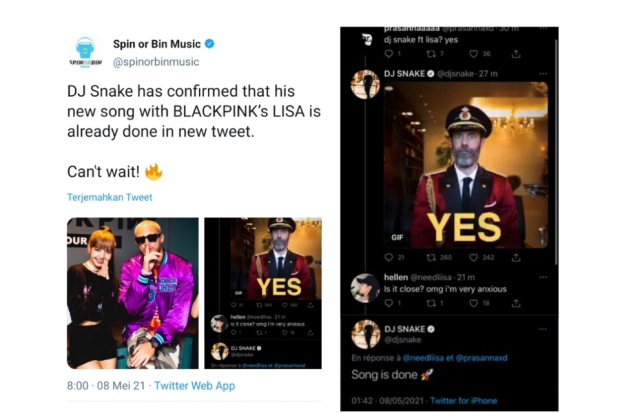620x413 pixels.
Task: Click the Terjemahkan Tweet link
Action: coord(110,197)
